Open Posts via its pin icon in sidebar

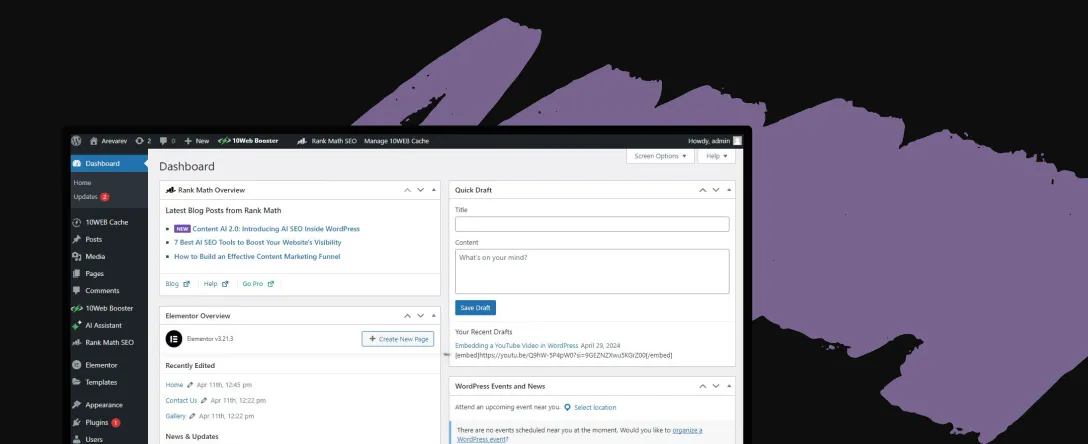click(77, 240)
